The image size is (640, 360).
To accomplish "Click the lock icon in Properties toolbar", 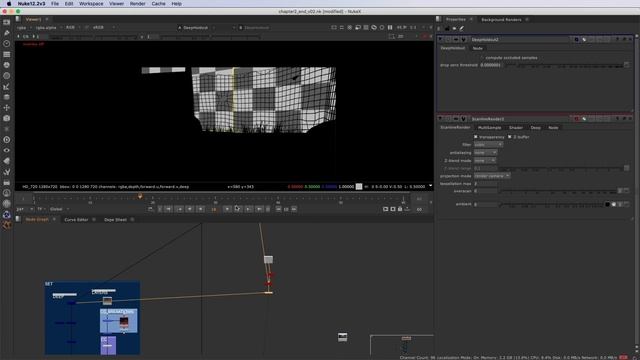I will pos(447,29).
